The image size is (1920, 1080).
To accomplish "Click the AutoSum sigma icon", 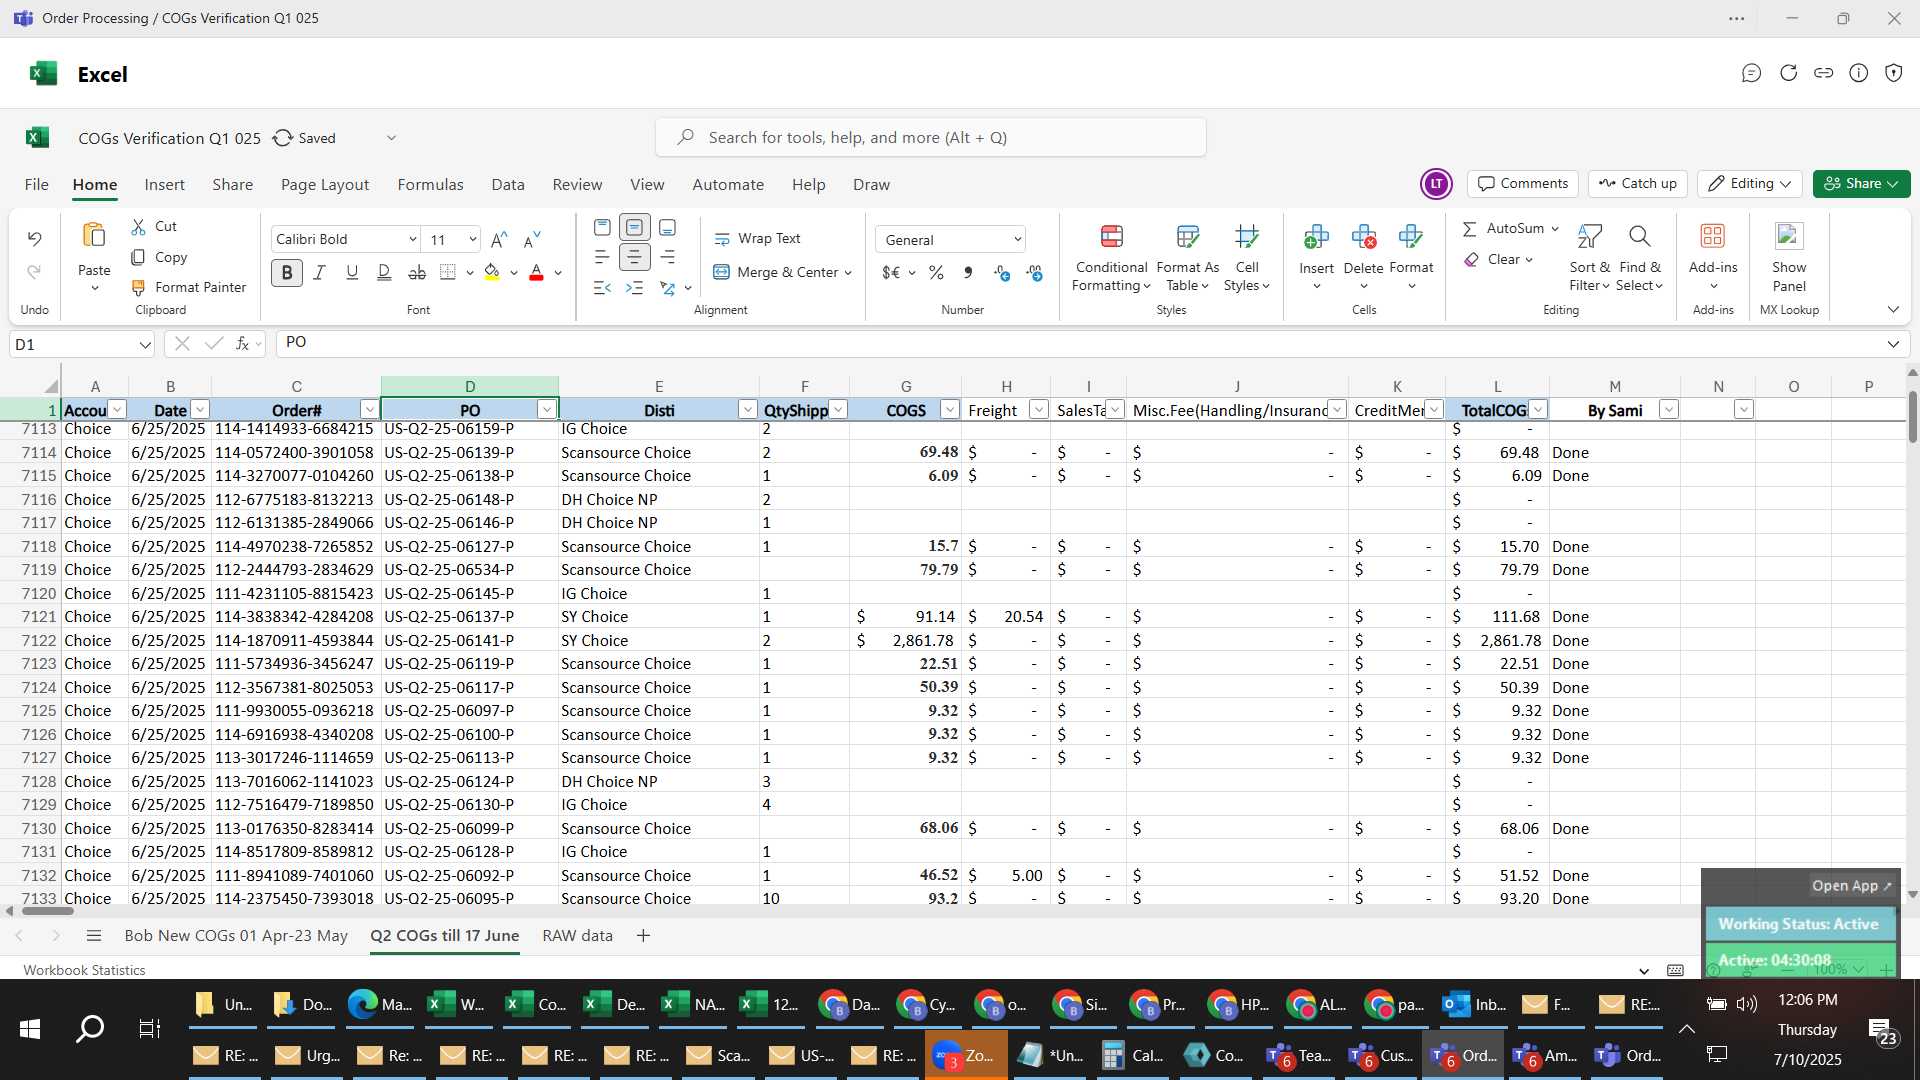I will [1470, 229].
